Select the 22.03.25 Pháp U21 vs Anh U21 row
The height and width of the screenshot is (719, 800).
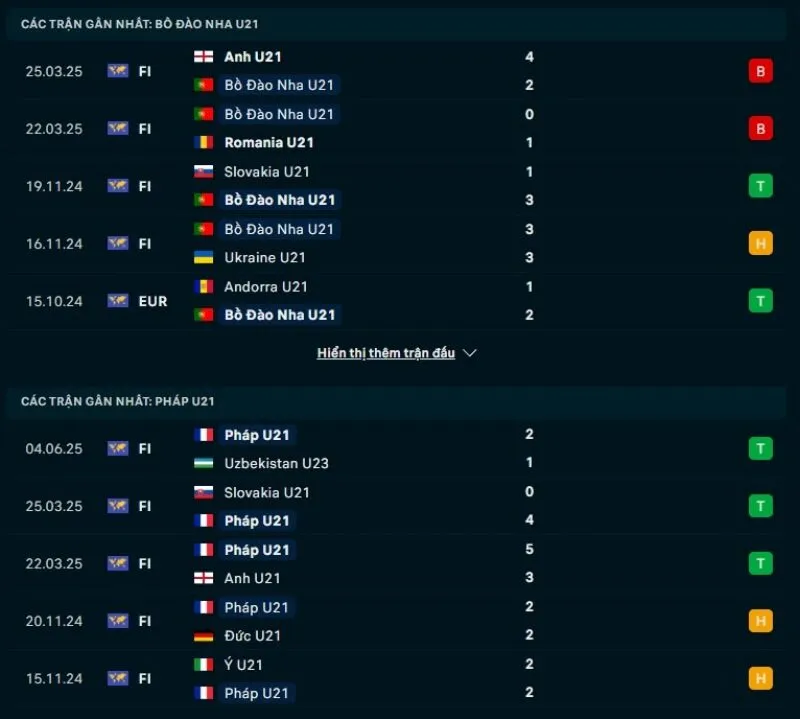400,564
